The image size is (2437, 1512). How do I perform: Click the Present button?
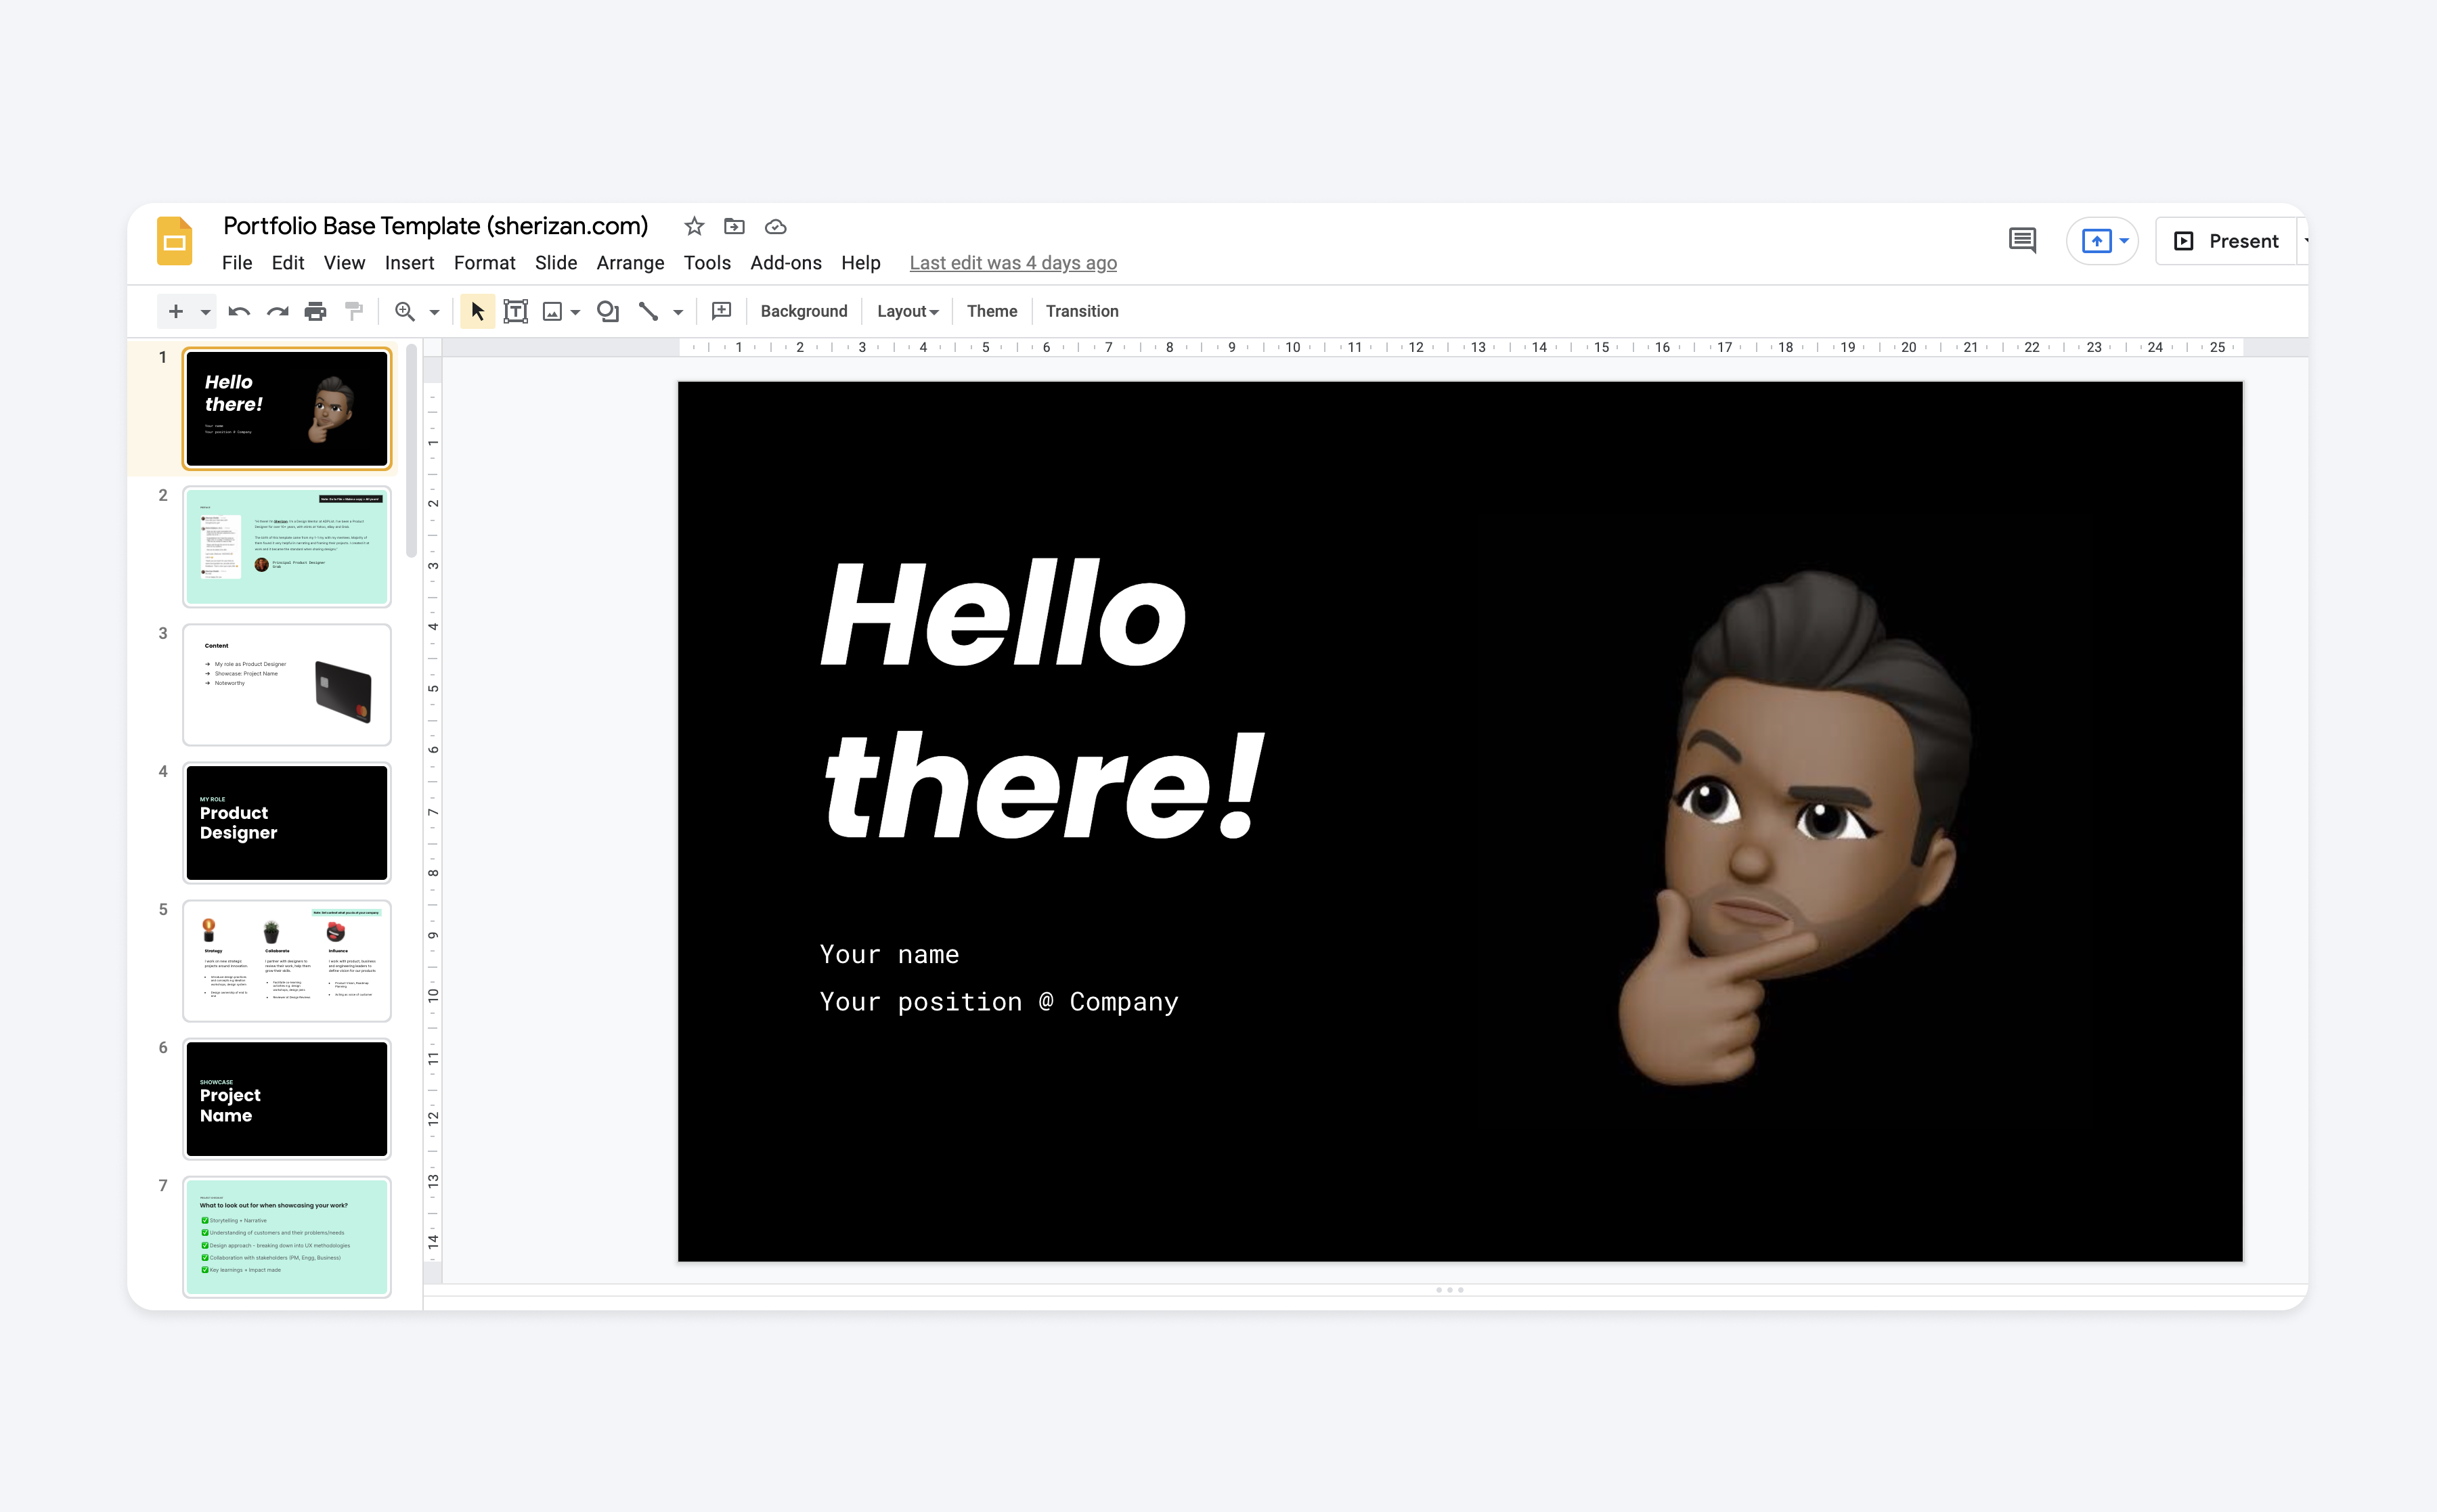point(2226,241)
